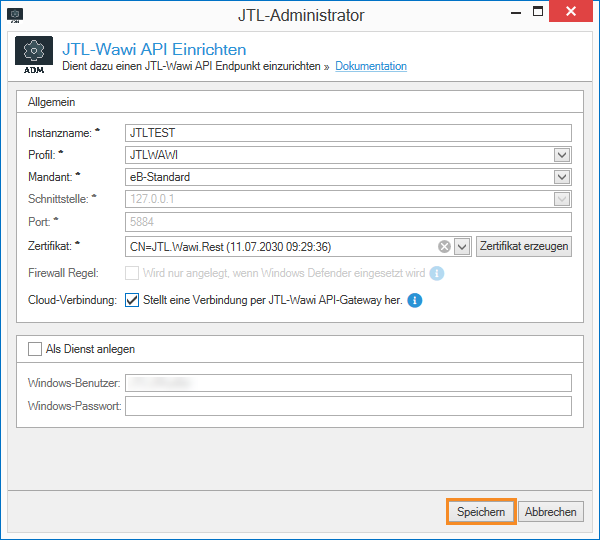The width and height of the screenshot is (600, 540).
Task: Click the info icon beside Cloud-Verbindung text
Action: click(415, 300)
